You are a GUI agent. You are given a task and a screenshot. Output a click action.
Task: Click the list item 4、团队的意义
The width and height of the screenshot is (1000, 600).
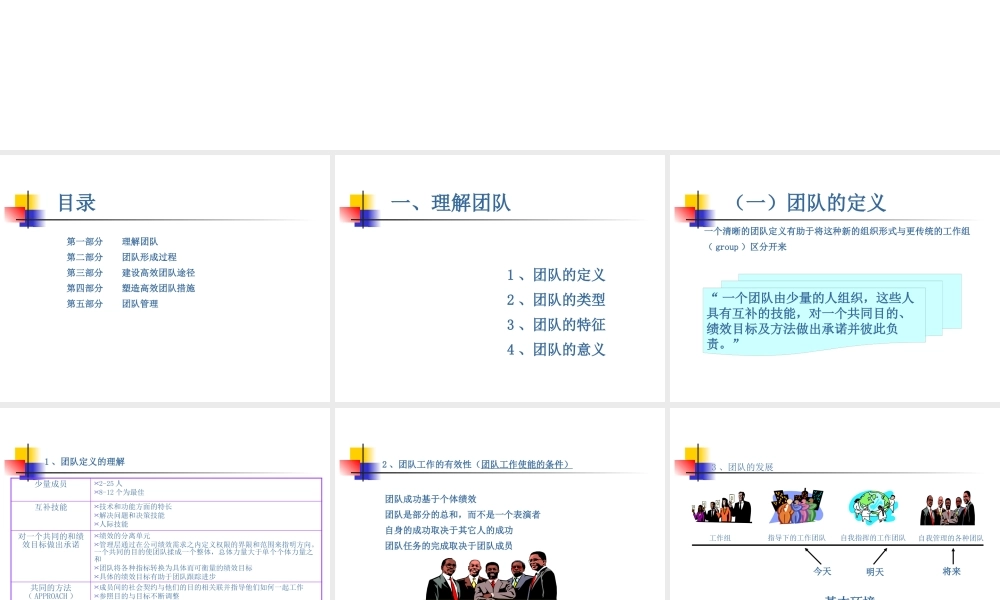[555, 349]
